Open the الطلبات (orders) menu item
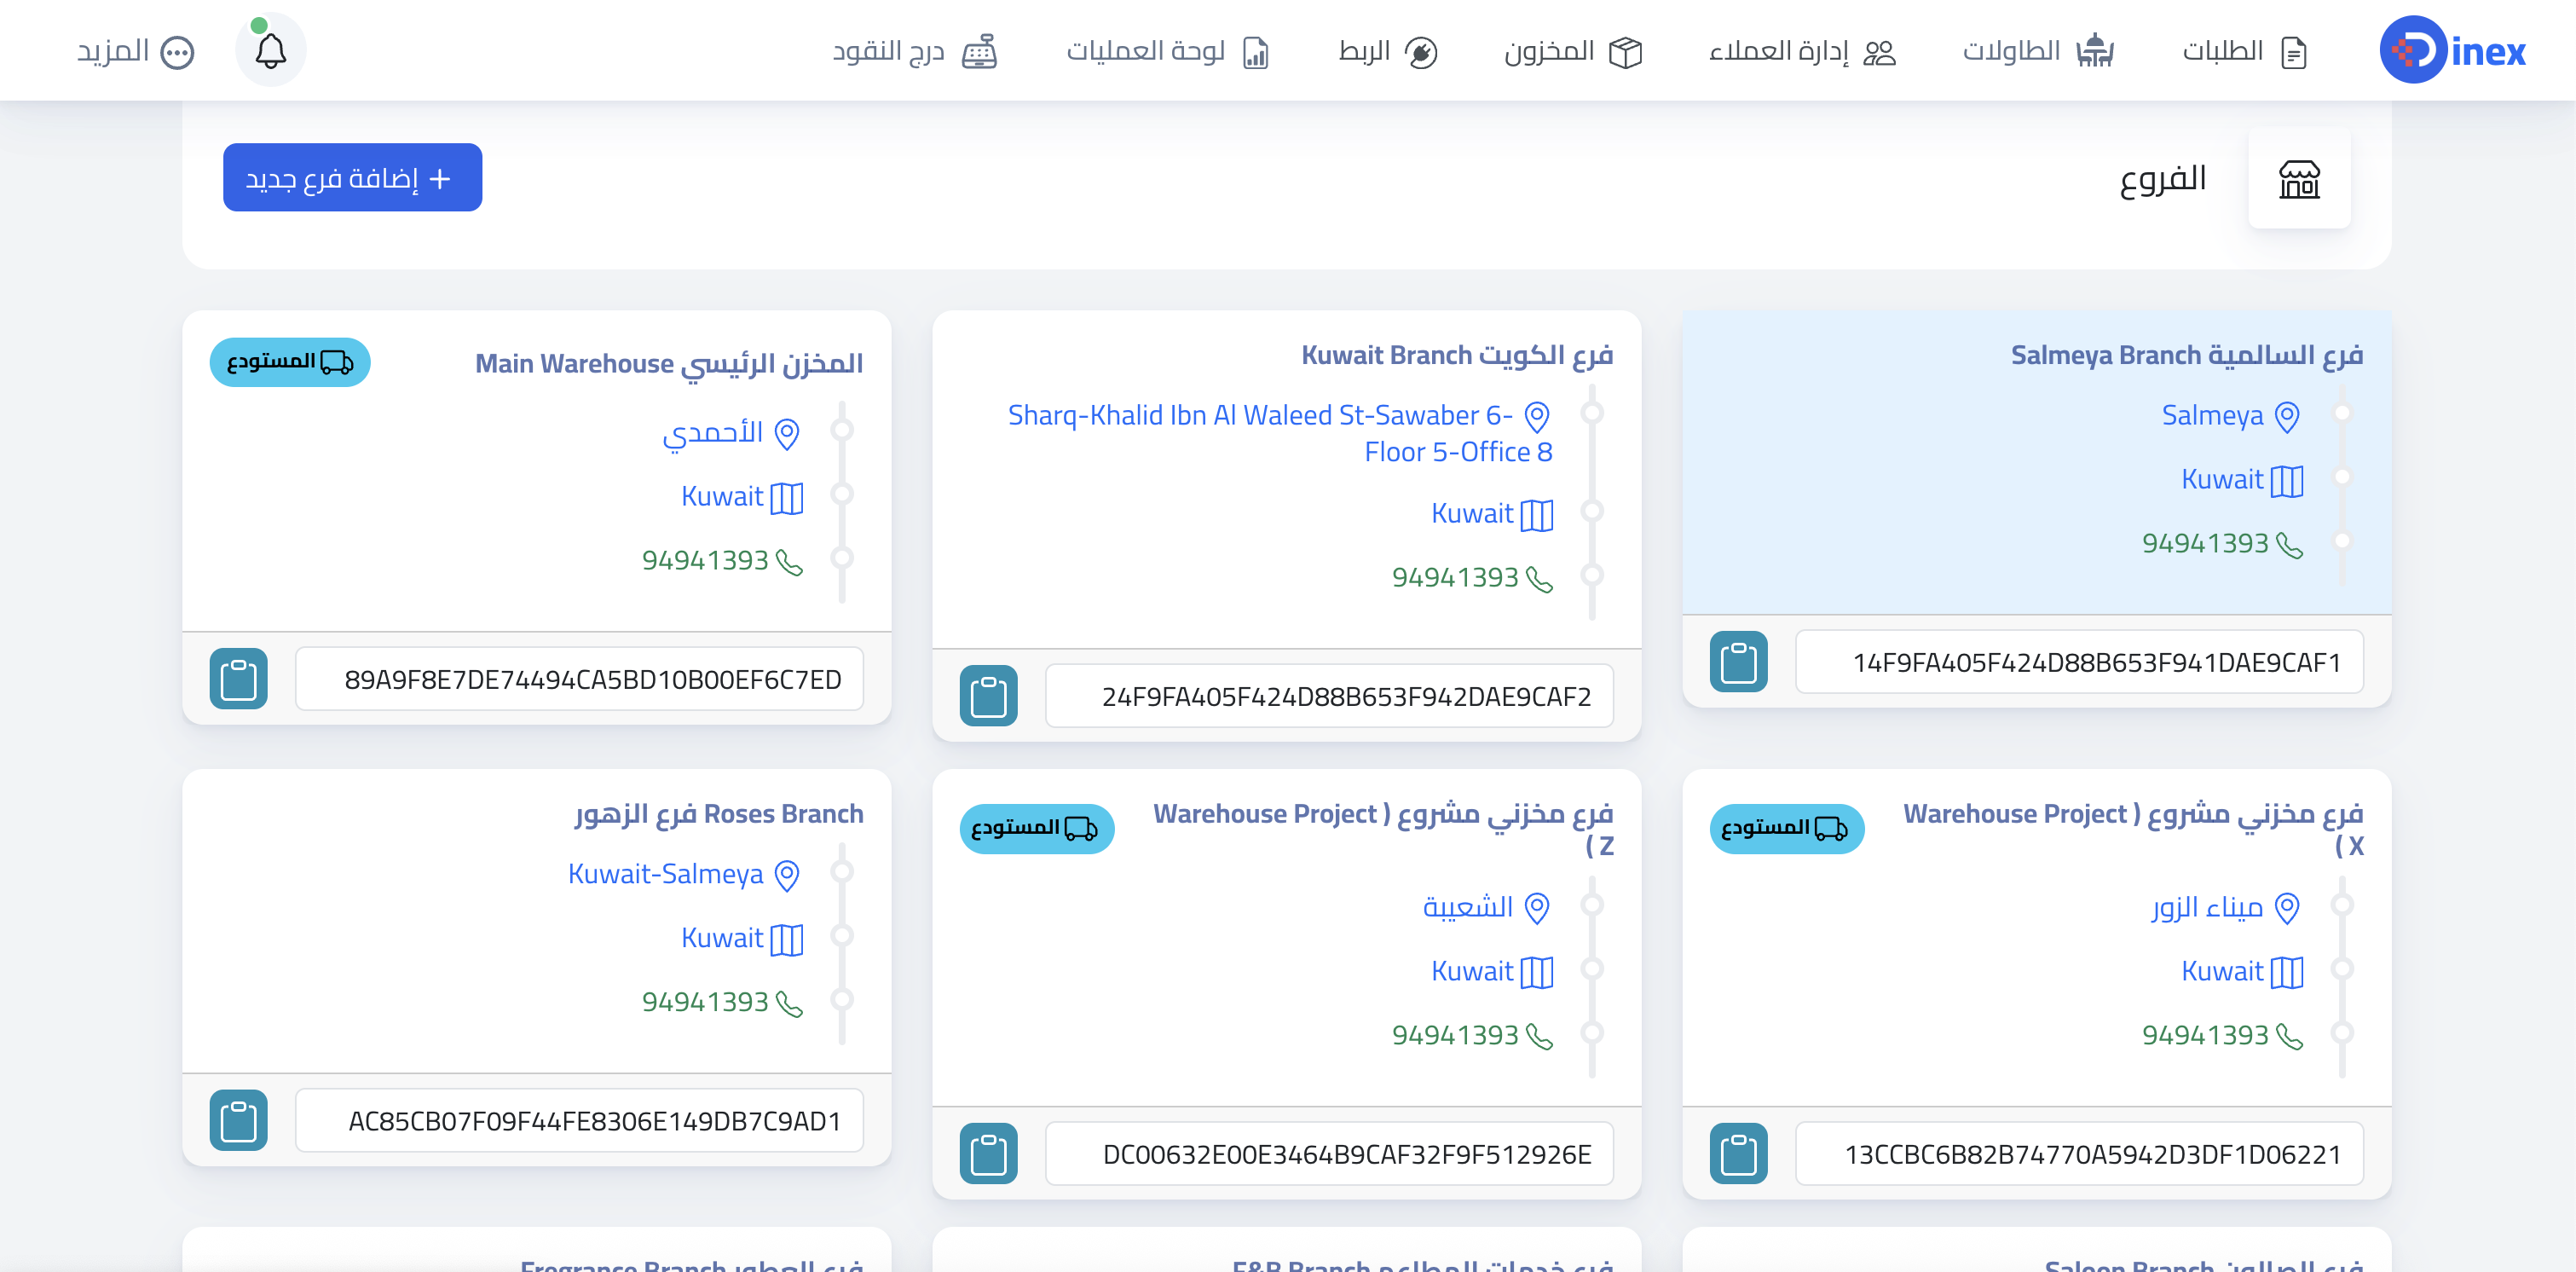 coord(2244,51)
